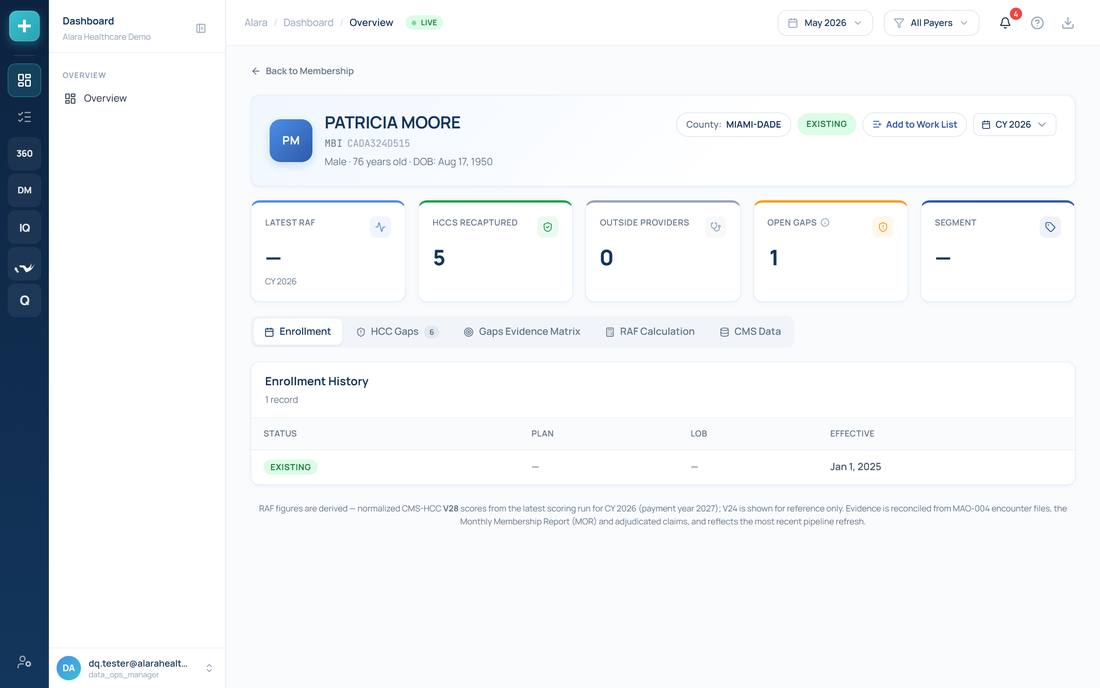The height and width of the screenshot is (688, 1100).
Task: Open the May 2026 date dropdown
Action: click(825, 22)
